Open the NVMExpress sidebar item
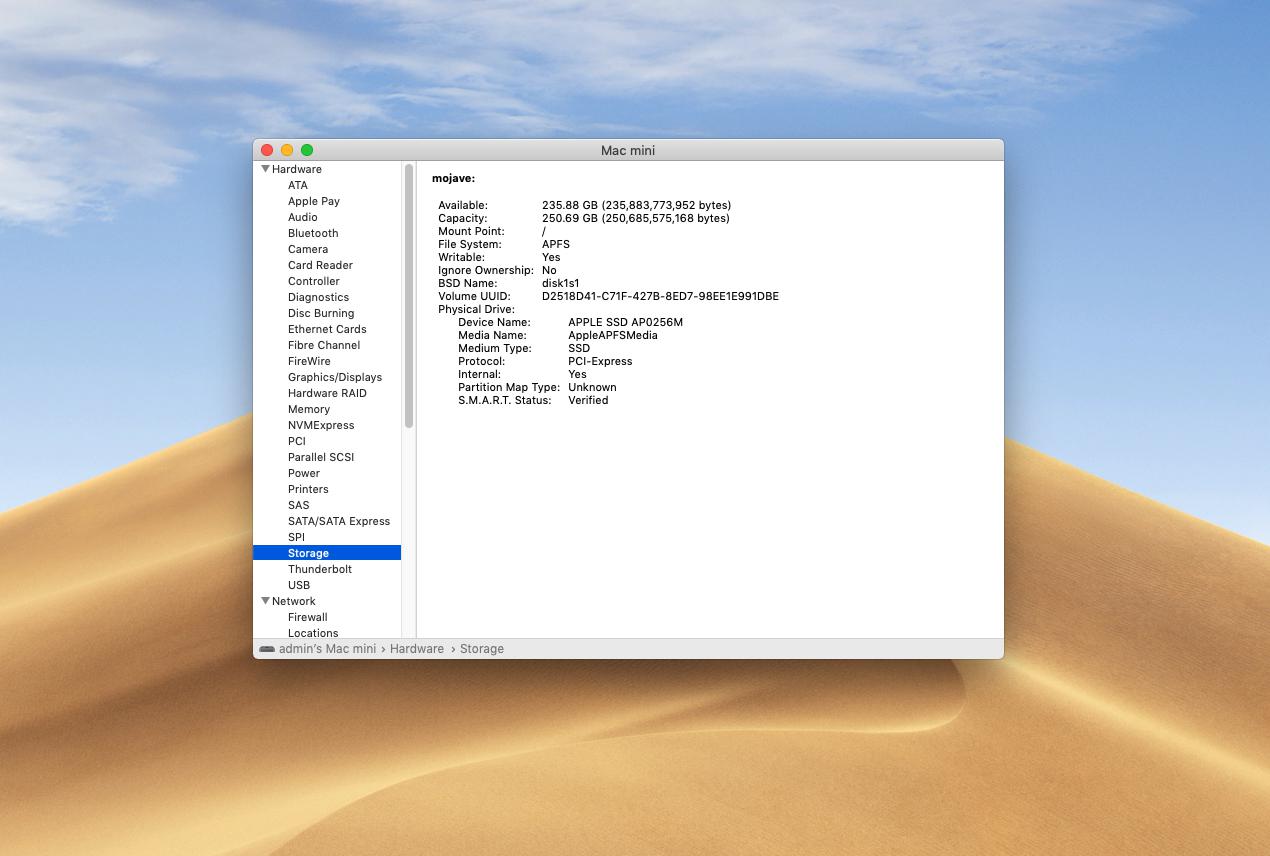1270x856 pixels. click(x=321, y=425)
